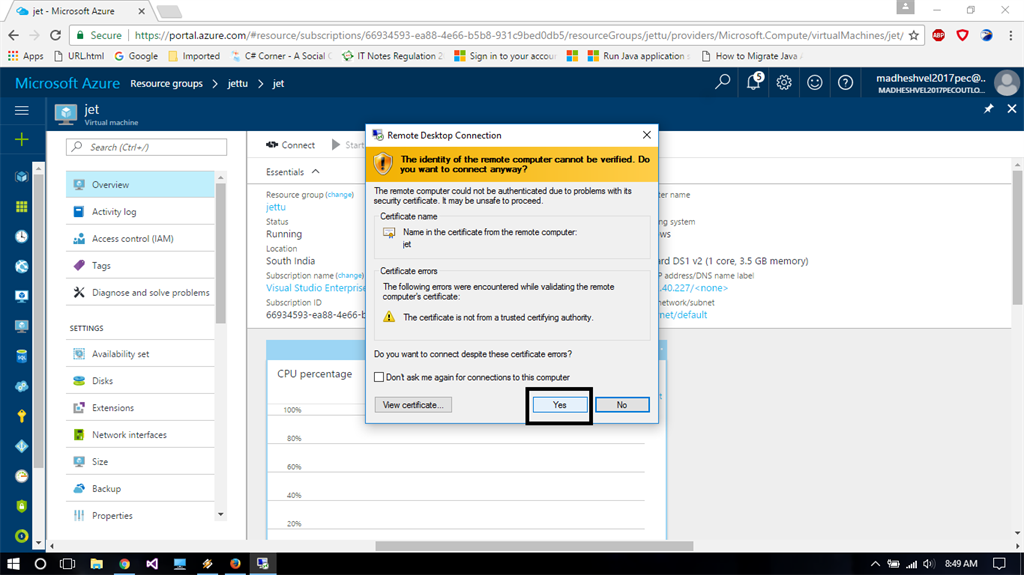Reload the browser page

click(x=56, y=35)
